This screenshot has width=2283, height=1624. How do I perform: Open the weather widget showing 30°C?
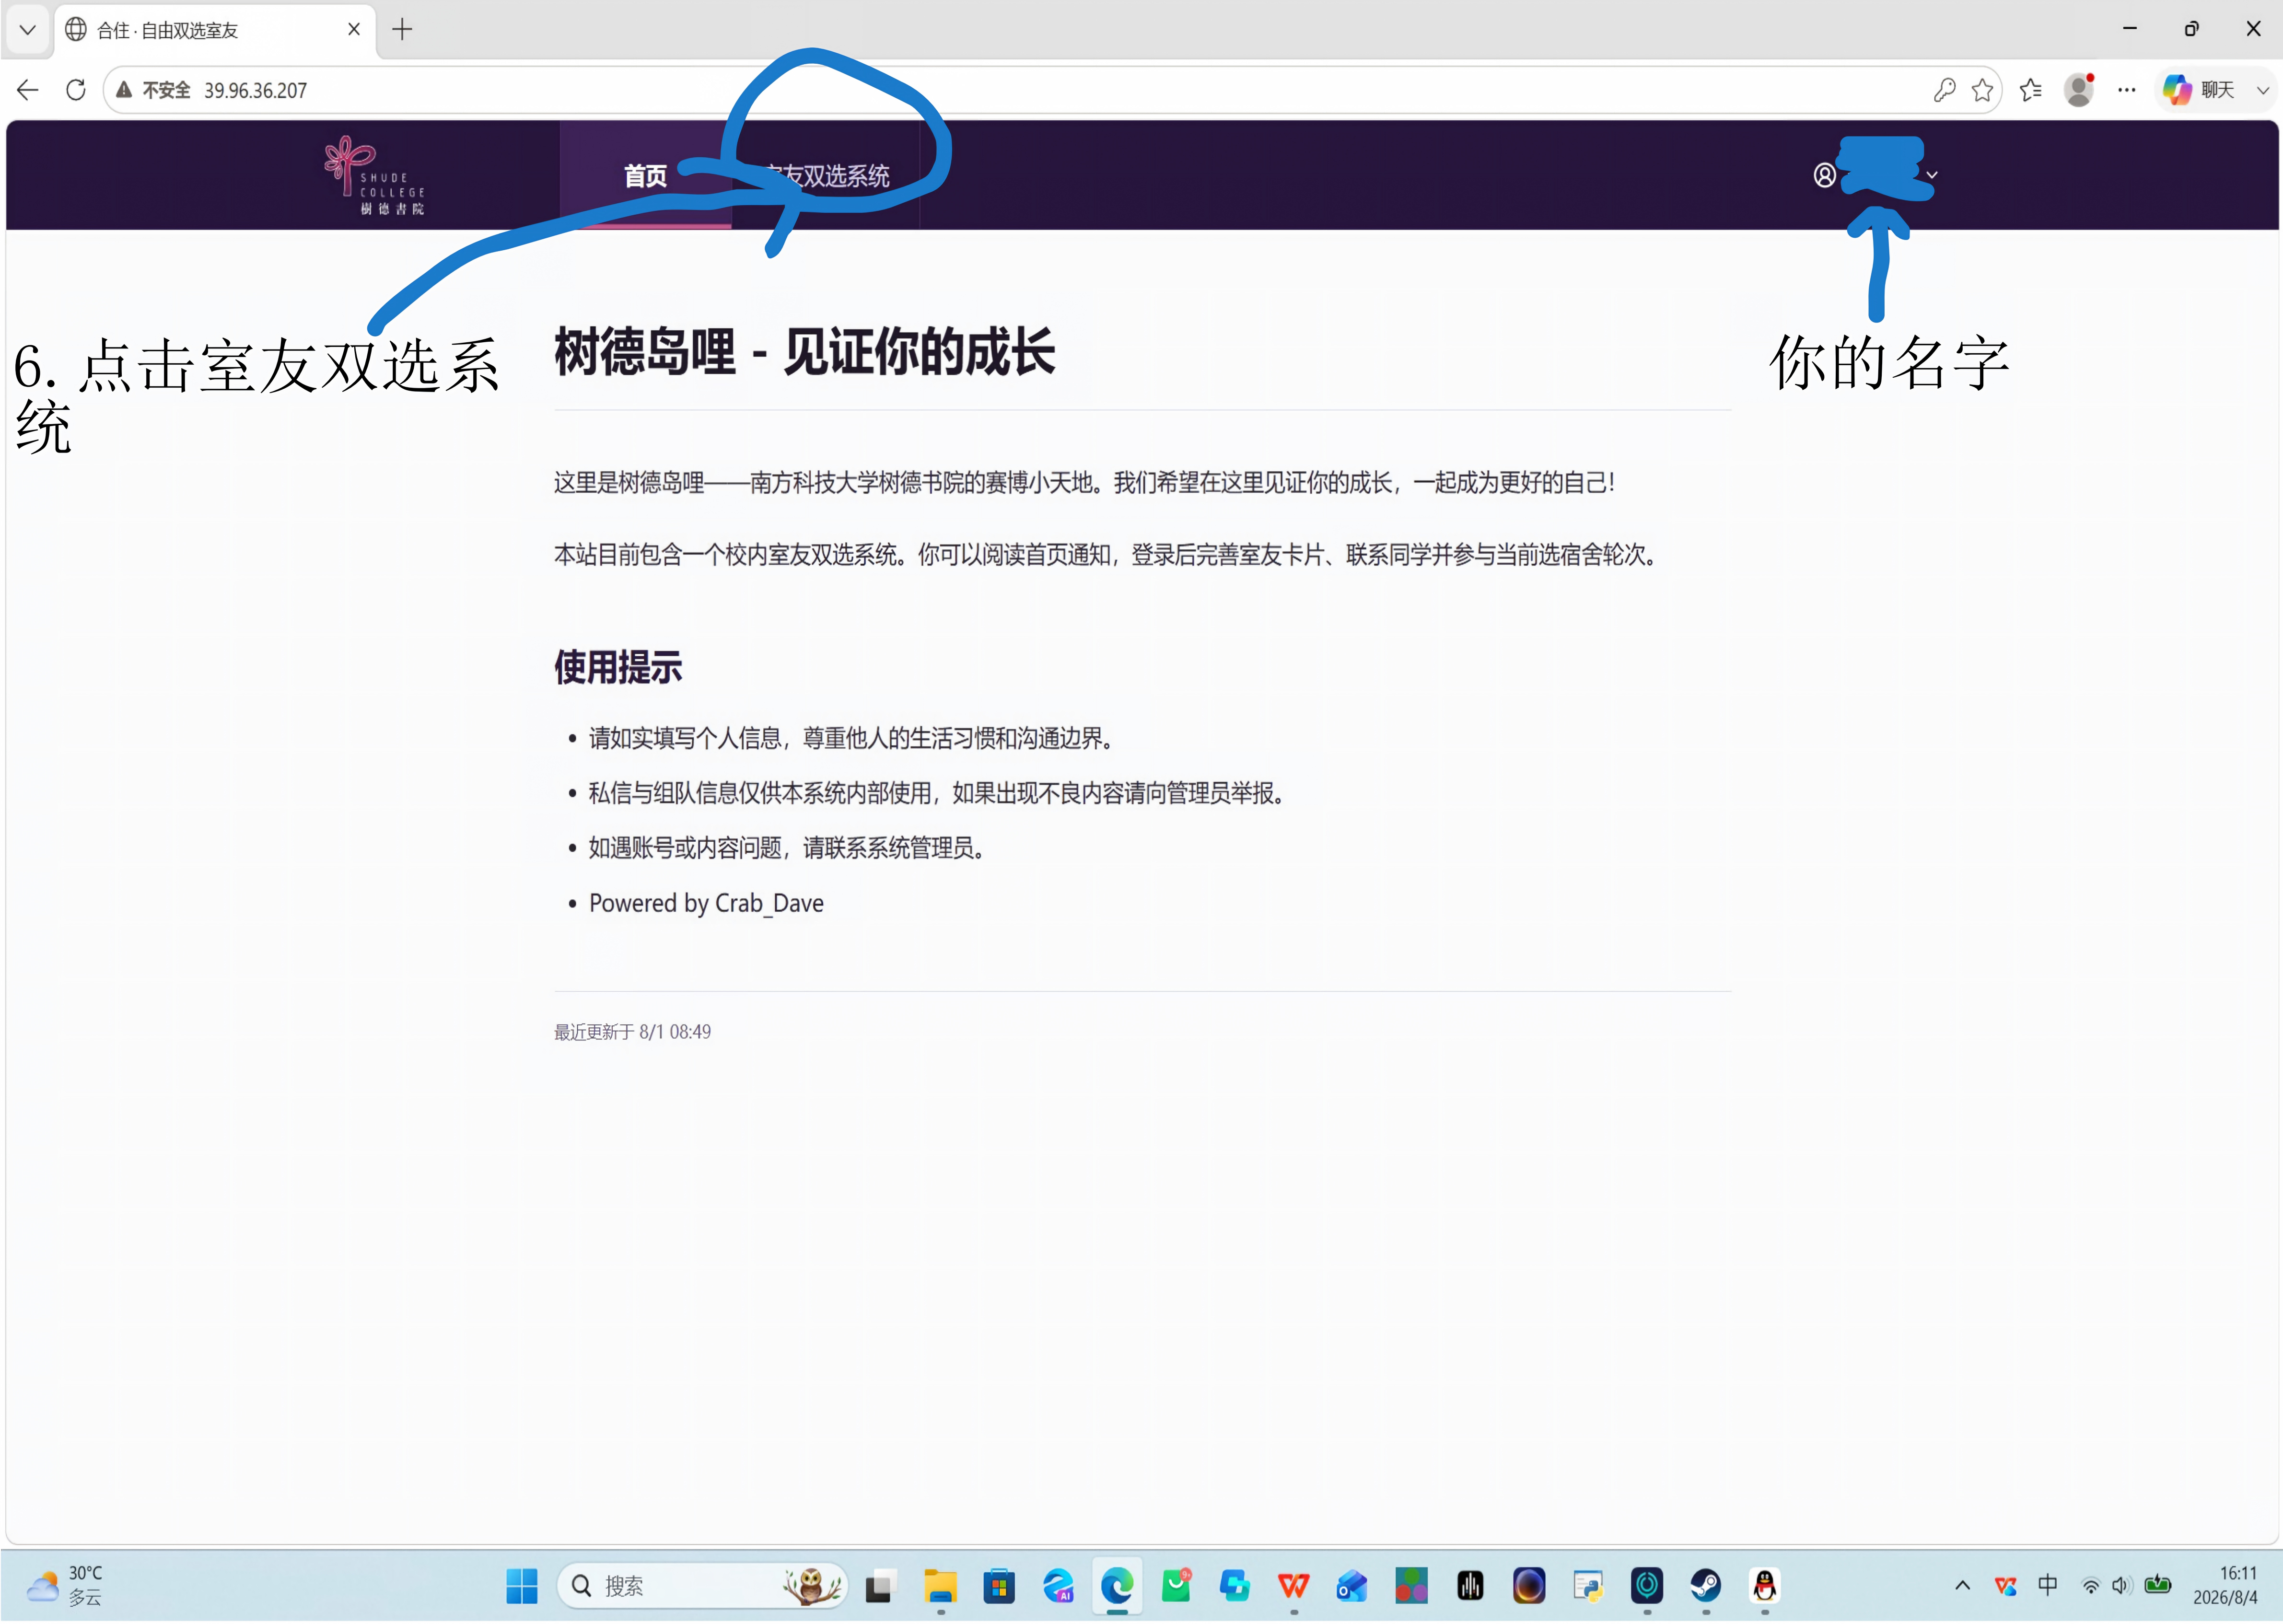tap(66, 1586)
